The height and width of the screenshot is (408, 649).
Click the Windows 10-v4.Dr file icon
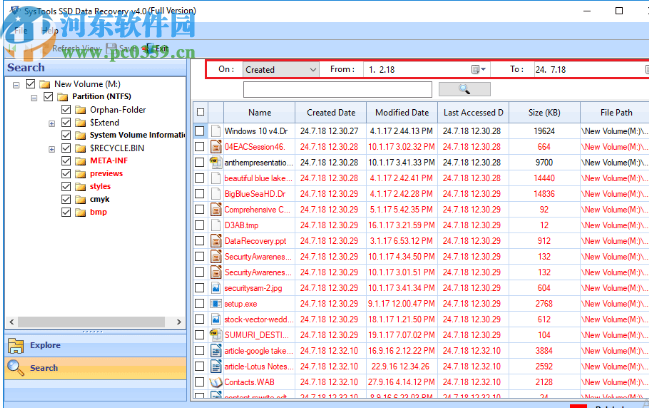216,131
